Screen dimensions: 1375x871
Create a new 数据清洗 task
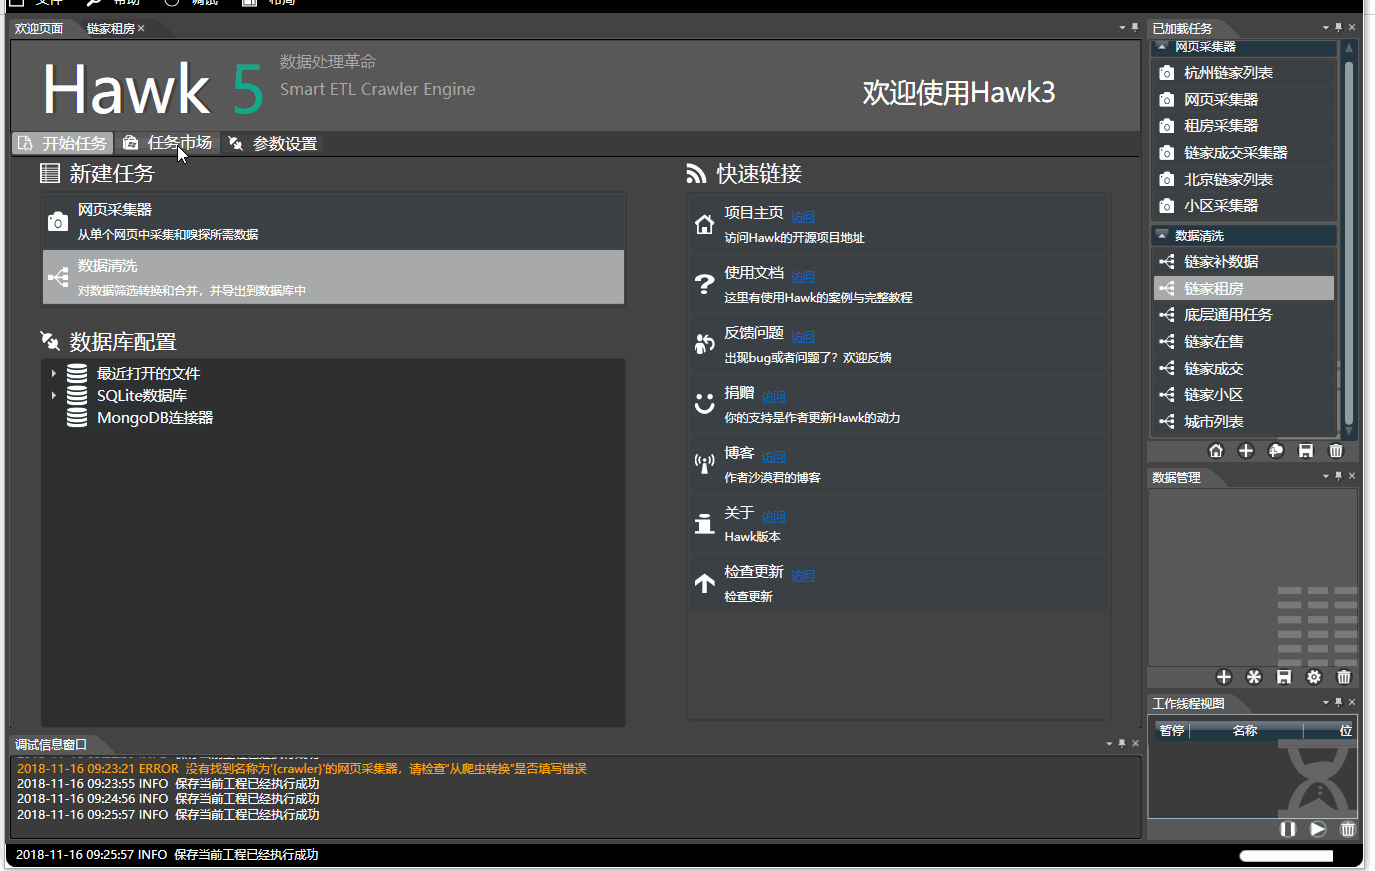click(333, 277)
